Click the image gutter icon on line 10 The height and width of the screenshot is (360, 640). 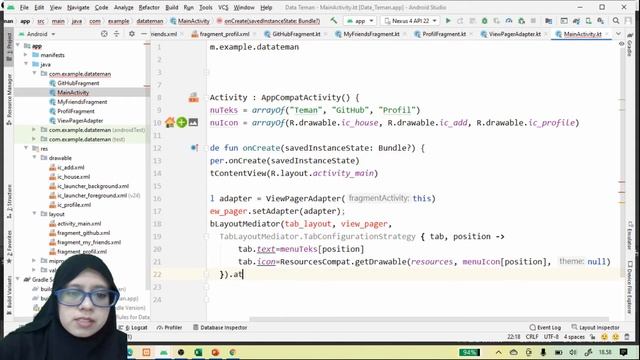[x=193, y=122]
